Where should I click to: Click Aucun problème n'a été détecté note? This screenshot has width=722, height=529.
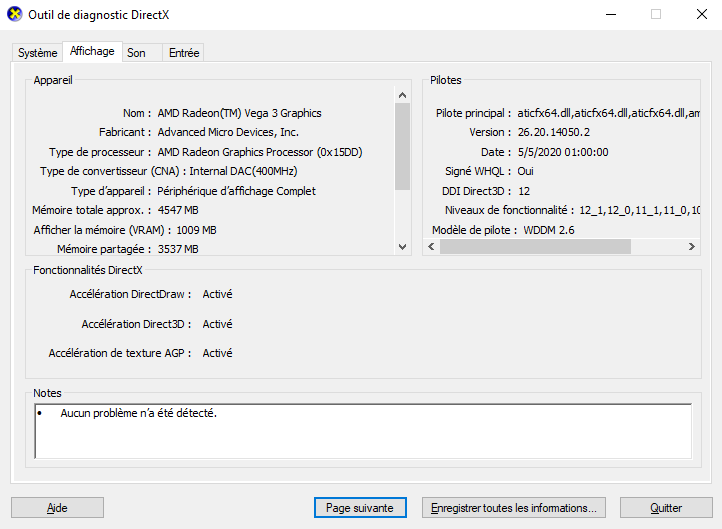139,413
